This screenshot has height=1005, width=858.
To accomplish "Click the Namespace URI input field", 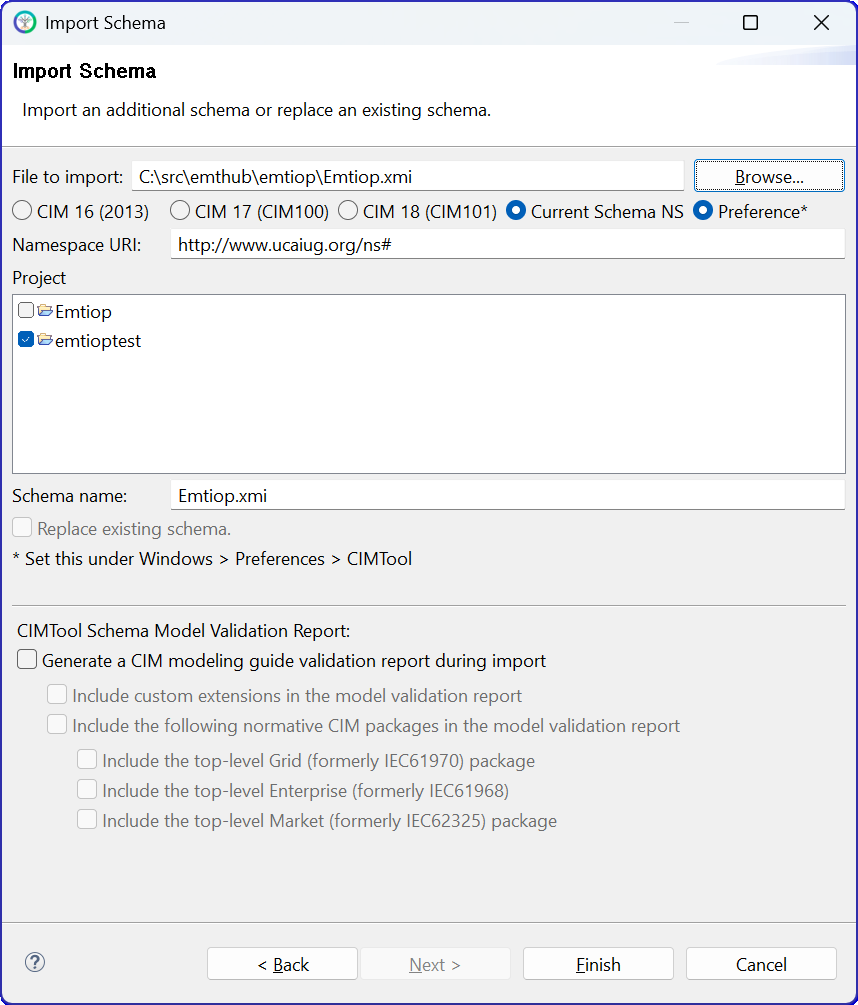I will pyautogui.click(x=507, y=244).
